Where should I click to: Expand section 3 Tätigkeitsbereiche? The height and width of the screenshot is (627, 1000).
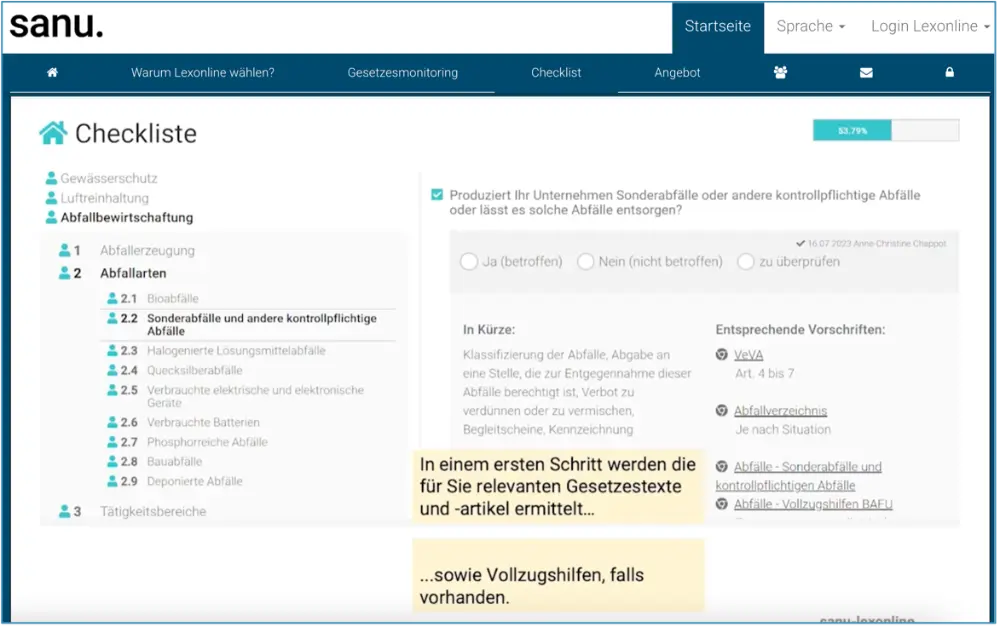[x=153, y=511]
